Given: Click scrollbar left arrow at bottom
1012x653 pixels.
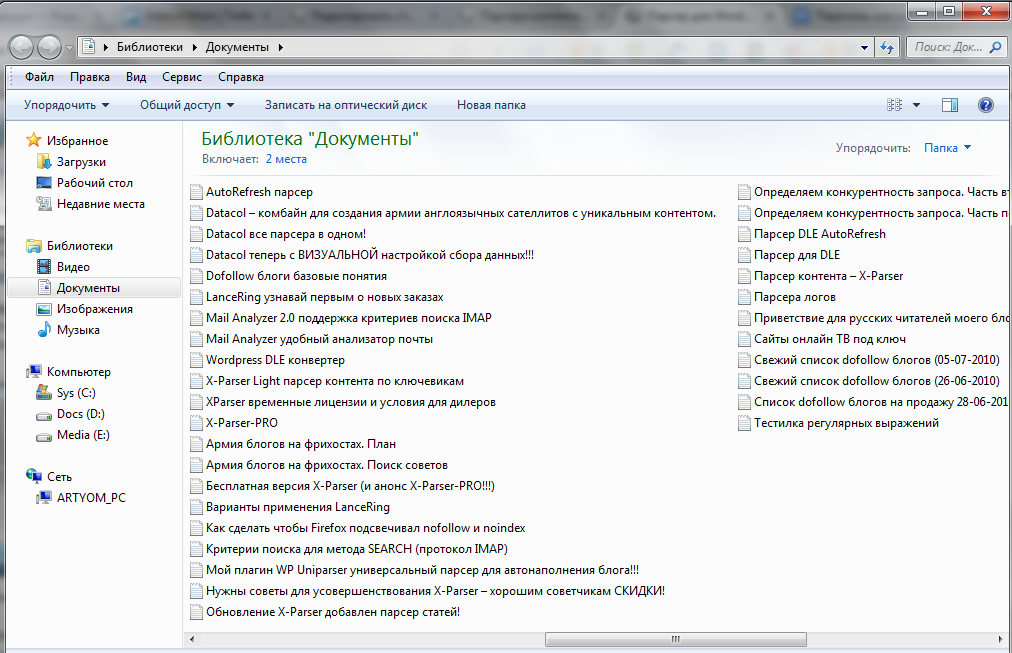Looking at the screenshot, I should pos(192,639).
